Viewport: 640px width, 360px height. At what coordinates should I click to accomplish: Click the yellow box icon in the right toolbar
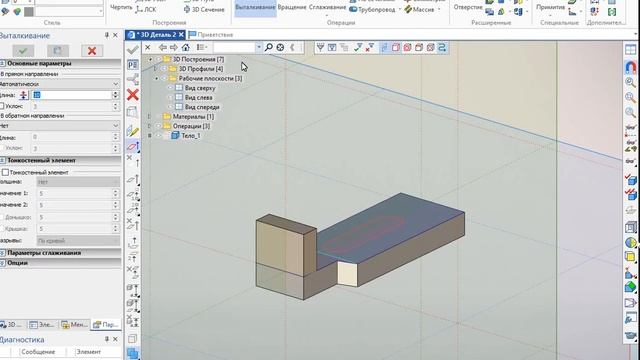(631, 257)
